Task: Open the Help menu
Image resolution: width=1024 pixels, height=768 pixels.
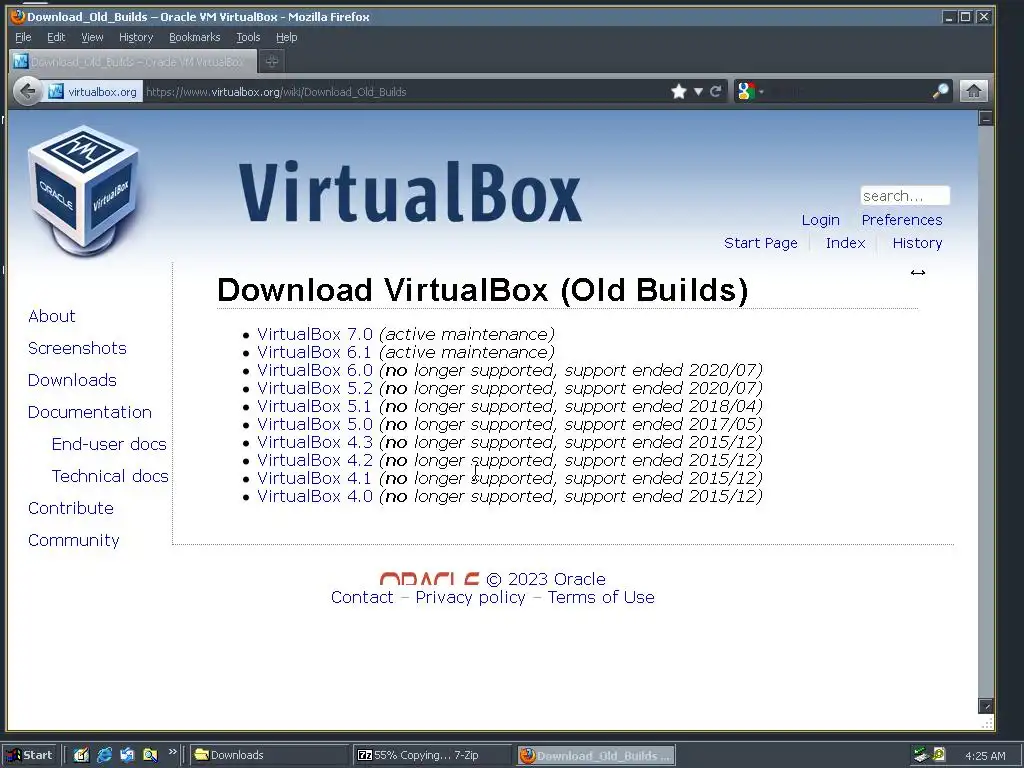Action: (287, 37)
